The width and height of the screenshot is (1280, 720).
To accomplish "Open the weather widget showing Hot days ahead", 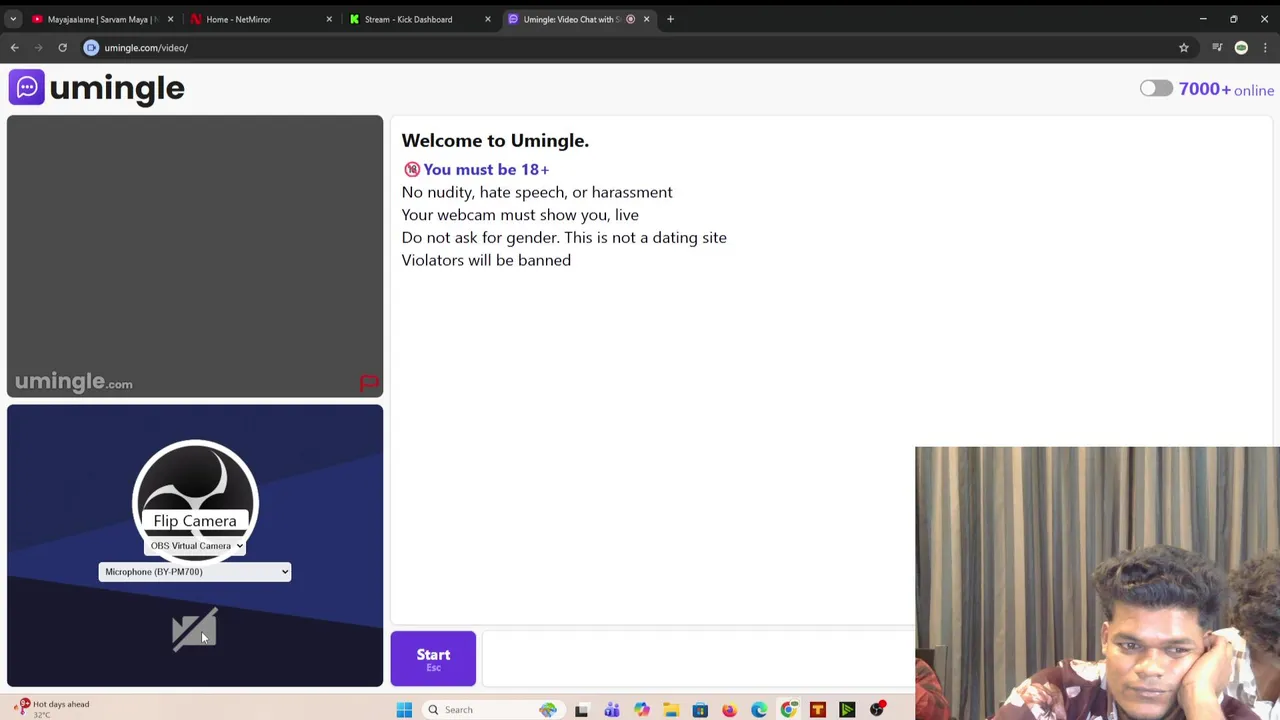I will click(x=52, y=708).
